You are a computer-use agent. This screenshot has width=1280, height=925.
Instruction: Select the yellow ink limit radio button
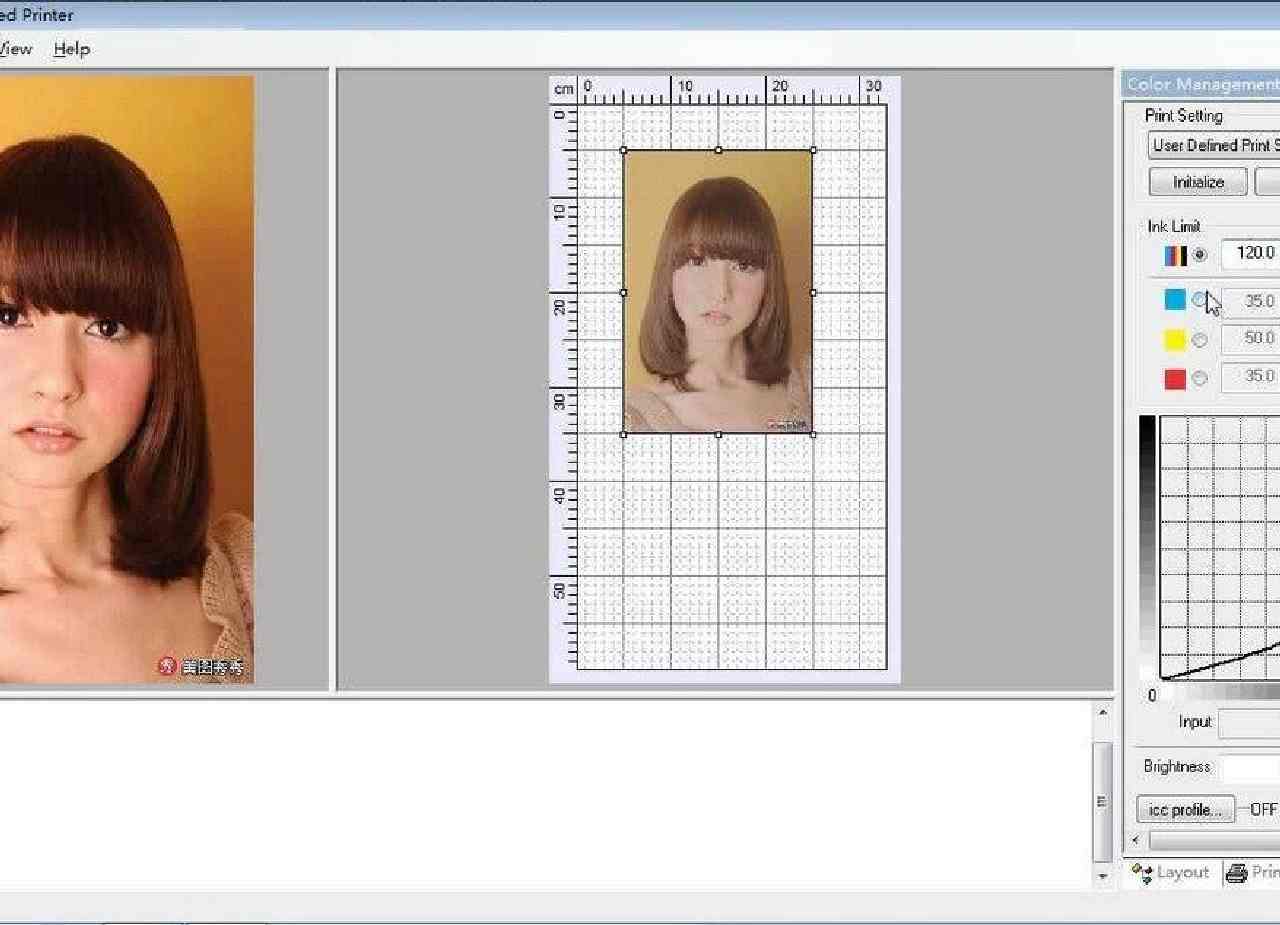pyautogui.click(x=1200, y=340)
